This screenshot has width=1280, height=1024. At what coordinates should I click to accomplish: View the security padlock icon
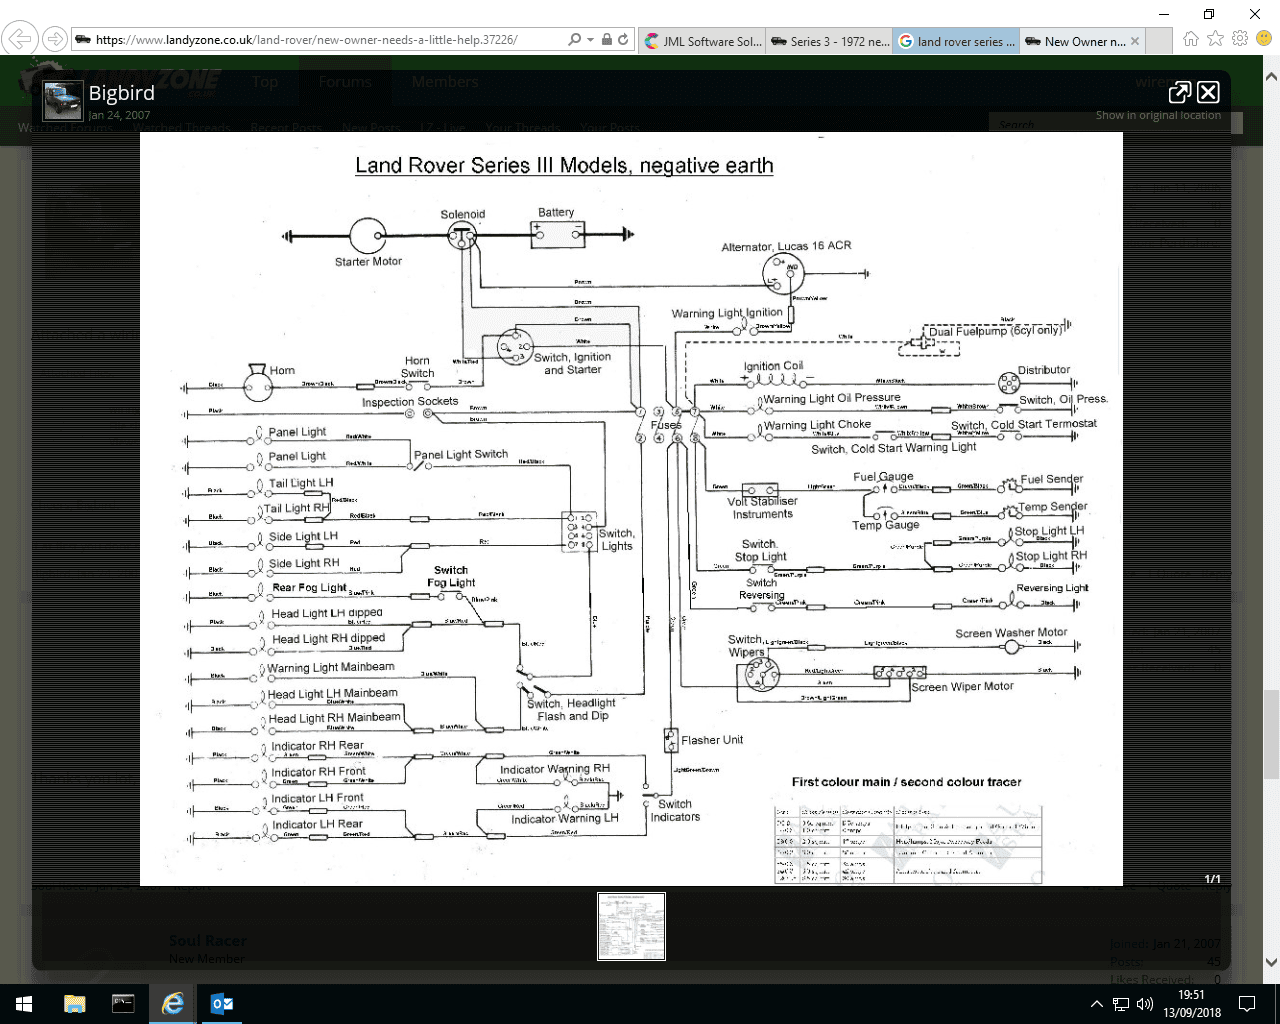tap(605, 40)
